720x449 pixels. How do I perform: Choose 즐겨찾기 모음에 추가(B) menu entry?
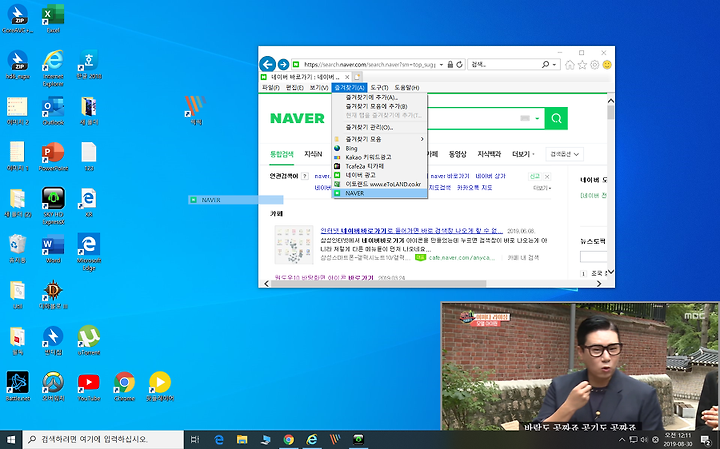tap(379, 106)
